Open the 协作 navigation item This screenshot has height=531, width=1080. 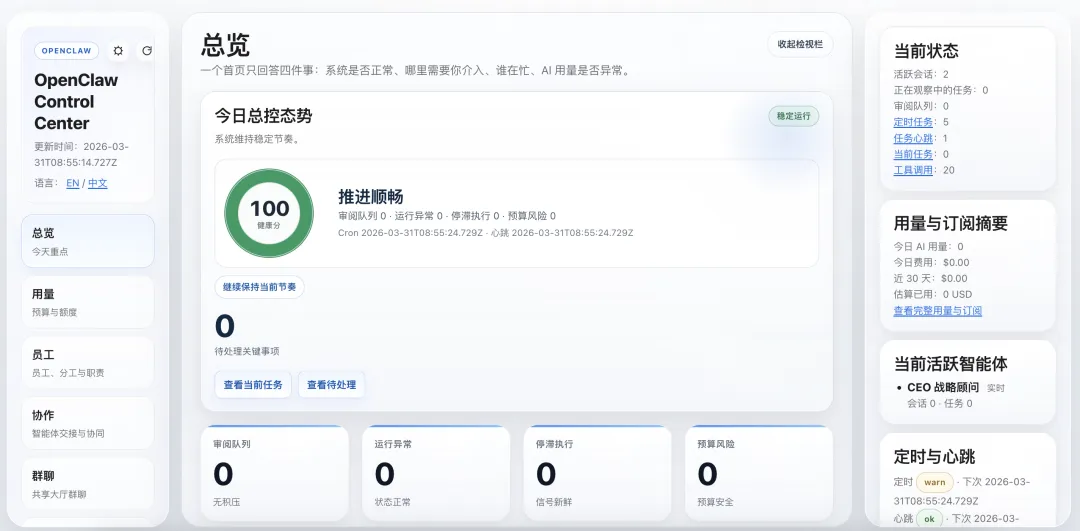tap(88, 424)
